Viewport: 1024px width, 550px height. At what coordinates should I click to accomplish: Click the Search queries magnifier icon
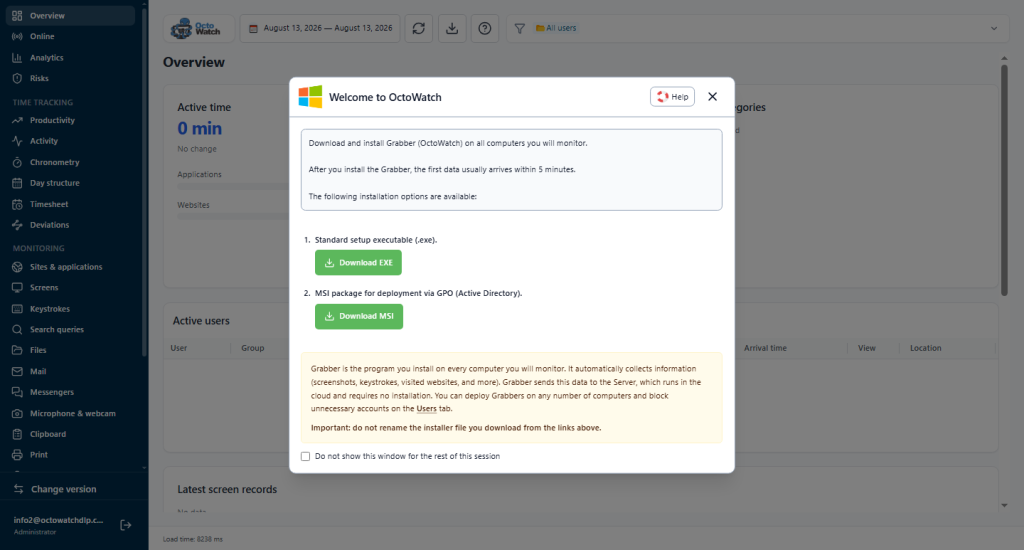[x=17, y=330]
